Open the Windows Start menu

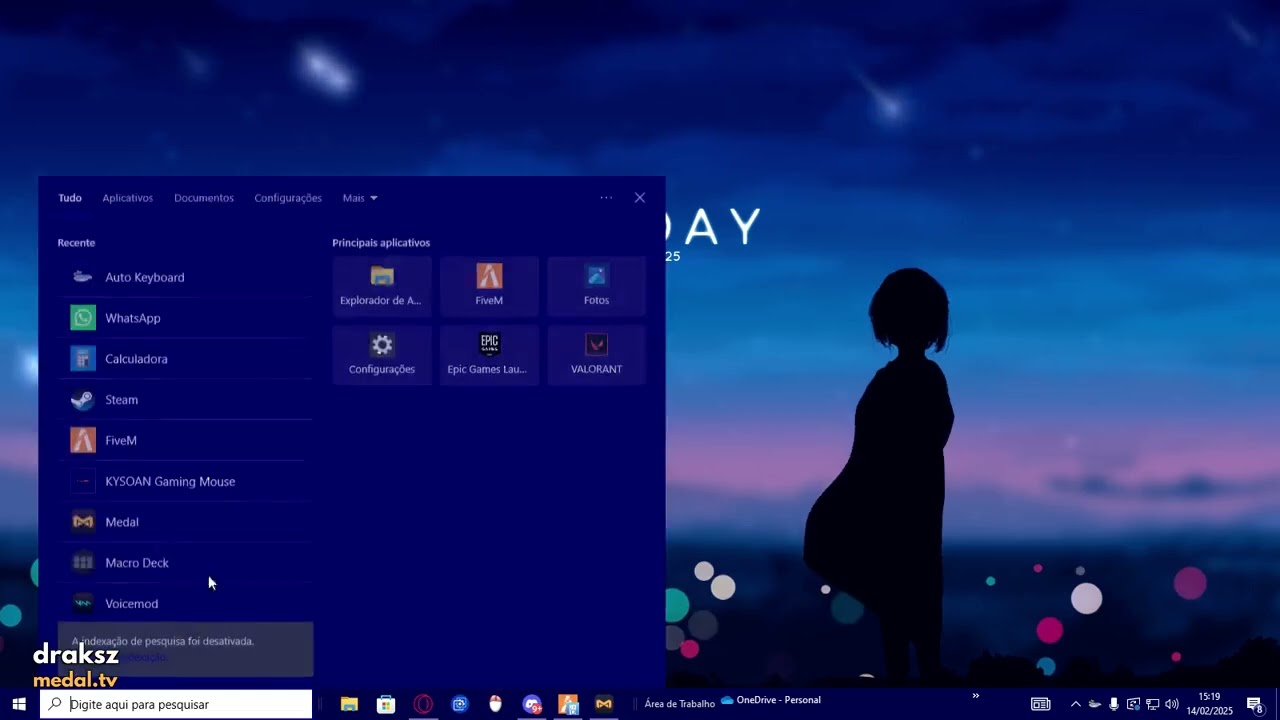[19, 704]
